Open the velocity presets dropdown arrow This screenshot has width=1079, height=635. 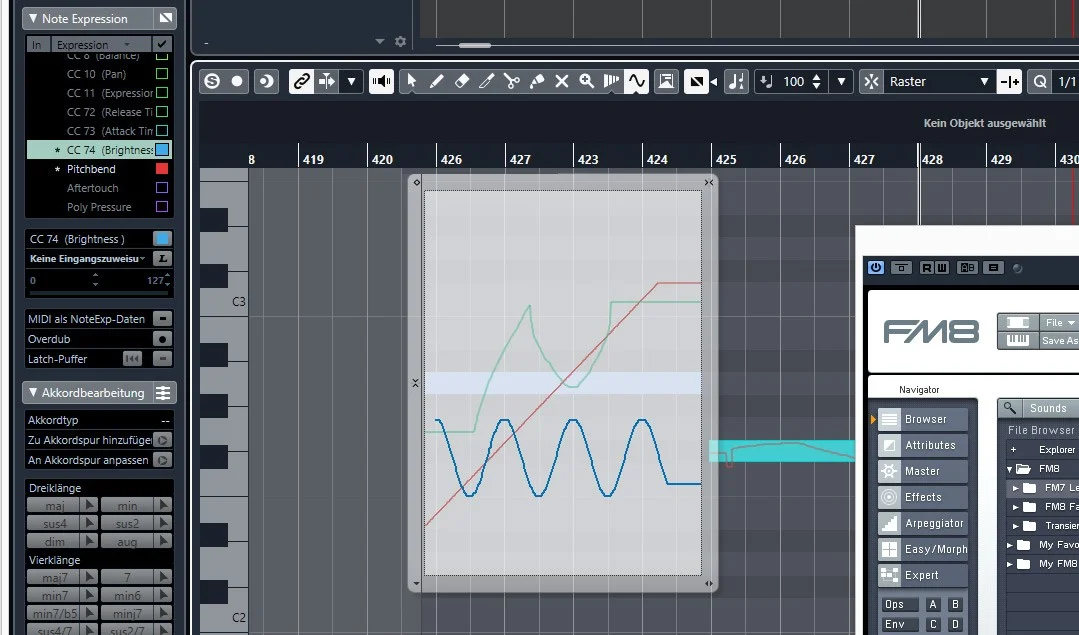click(x=841, y=81)
